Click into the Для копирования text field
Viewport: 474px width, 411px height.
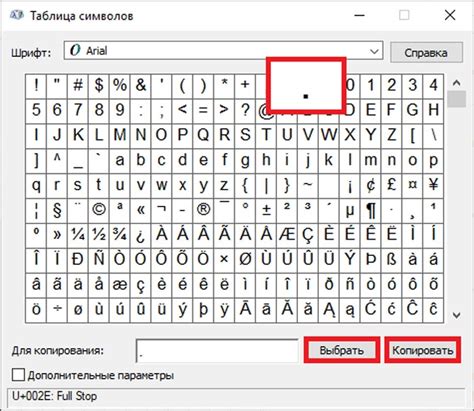pos(217,350)
